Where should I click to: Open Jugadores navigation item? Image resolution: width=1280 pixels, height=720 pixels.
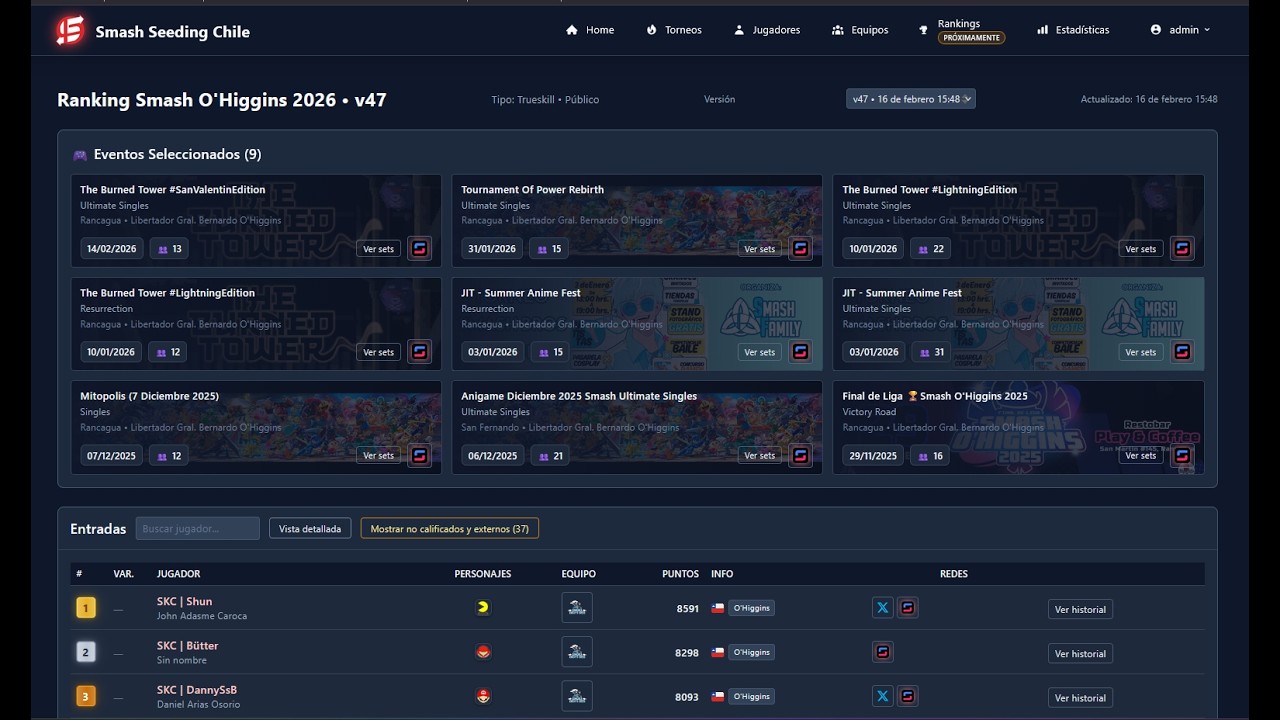(767, 30)
